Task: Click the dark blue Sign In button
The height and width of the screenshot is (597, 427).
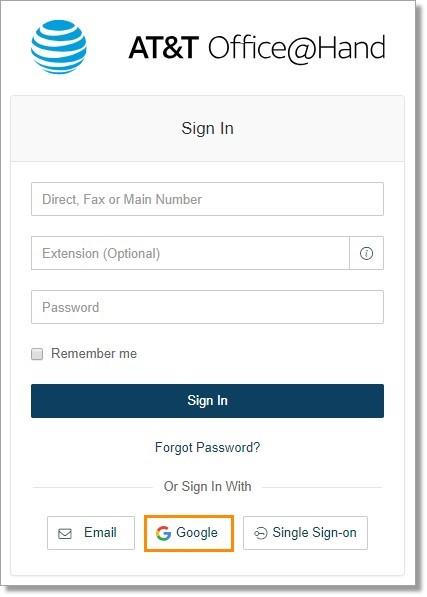Action: 207,401
